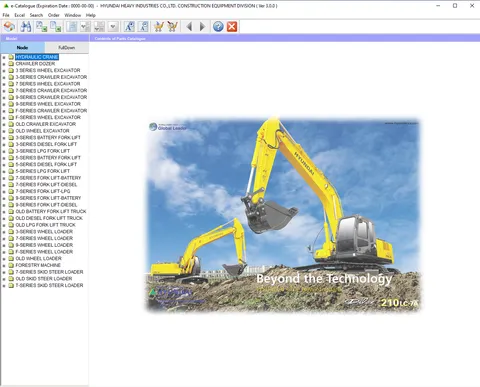The height and width of the screenshot is (387, 480).
Task: Open the Excel menu
Action: (x=20, y=15)
